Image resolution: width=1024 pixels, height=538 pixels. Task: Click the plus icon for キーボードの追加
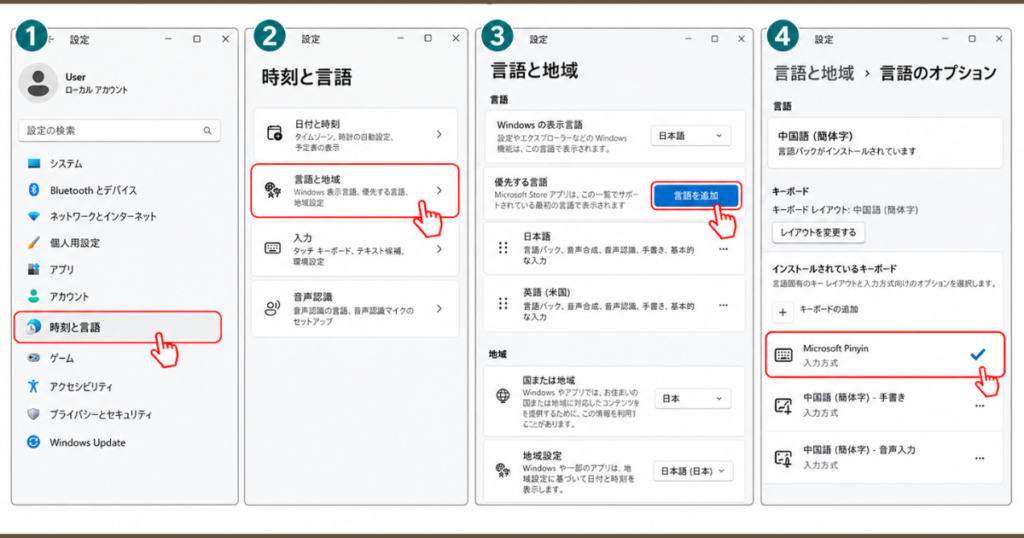tap(782, 312)
